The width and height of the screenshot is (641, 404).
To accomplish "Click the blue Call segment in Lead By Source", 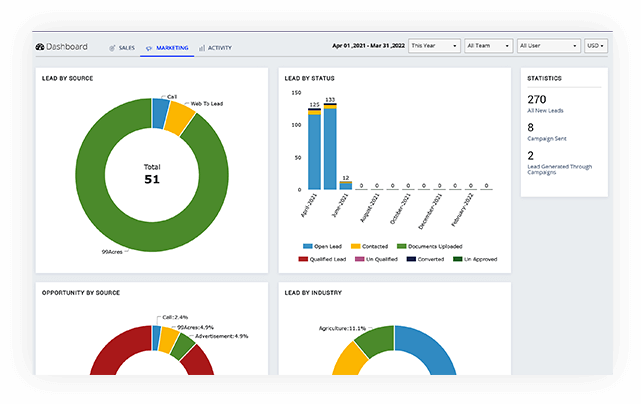I will click(160, 114).
